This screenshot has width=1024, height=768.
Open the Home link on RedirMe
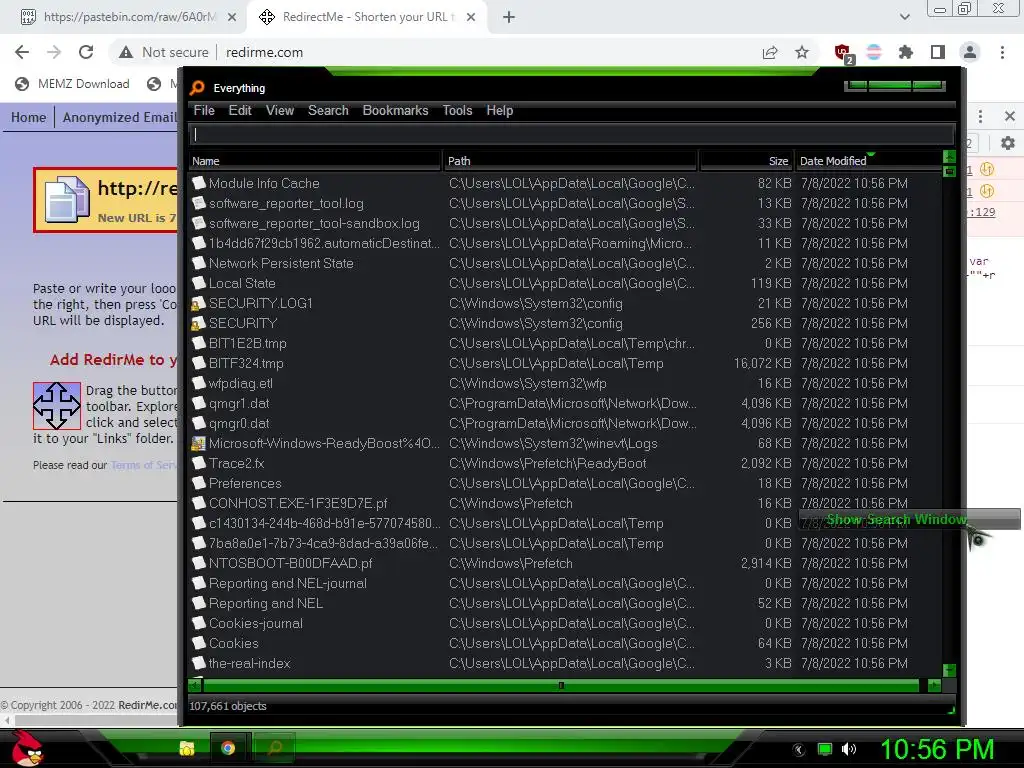[x=29, y=118]
